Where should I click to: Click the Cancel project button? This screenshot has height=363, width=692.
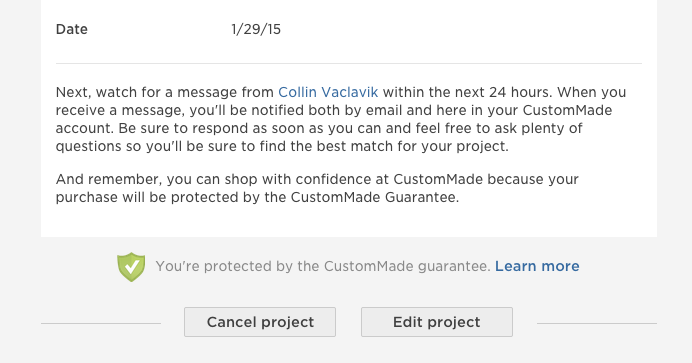coord(260,322)
